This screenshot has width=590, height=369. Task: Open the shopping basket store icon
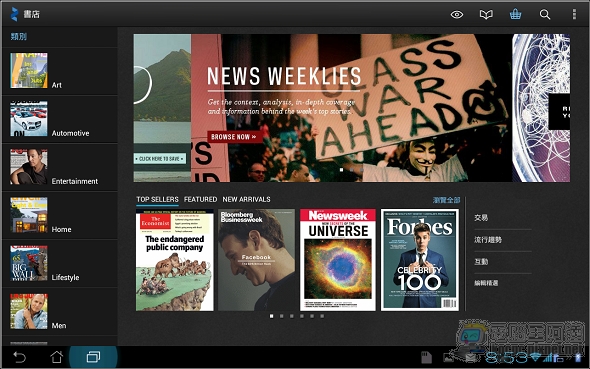[x=515, y=14]
